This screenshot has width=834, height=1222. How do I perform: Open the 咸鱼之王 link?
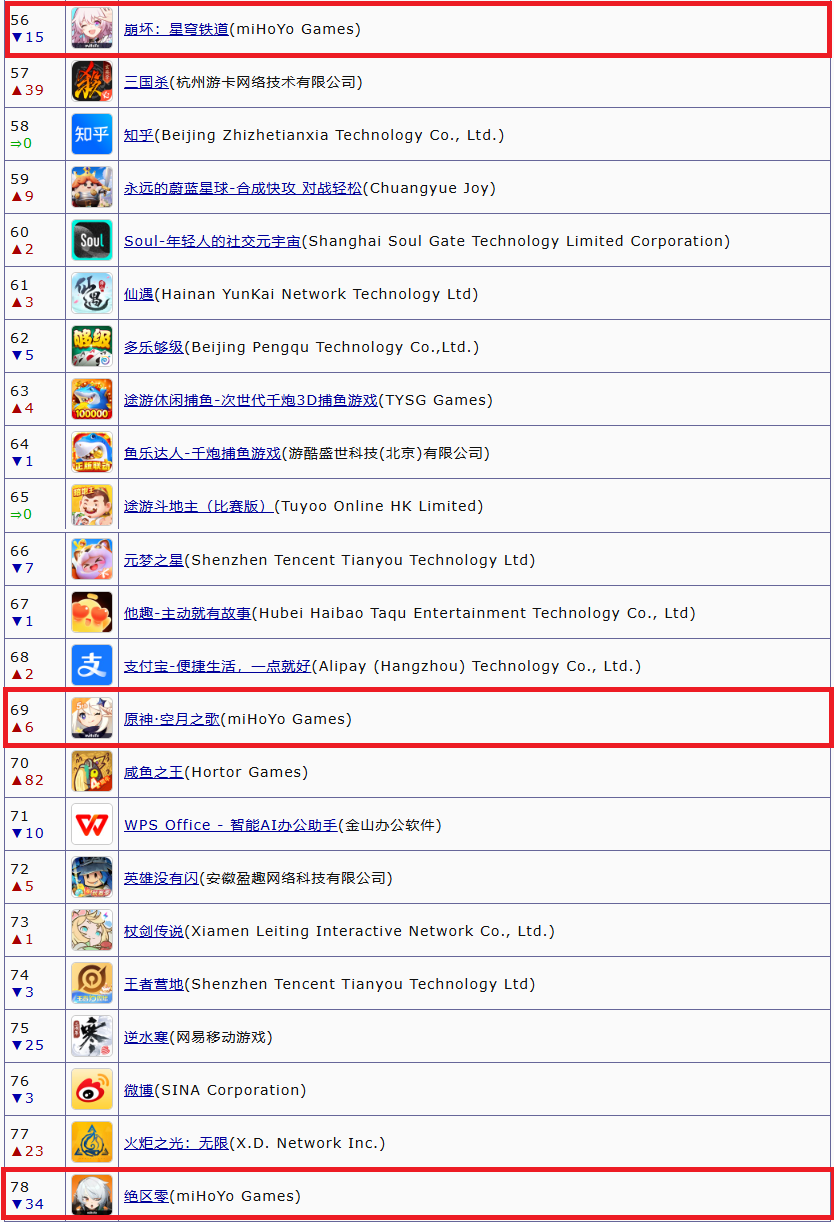[x=154, y=772]
